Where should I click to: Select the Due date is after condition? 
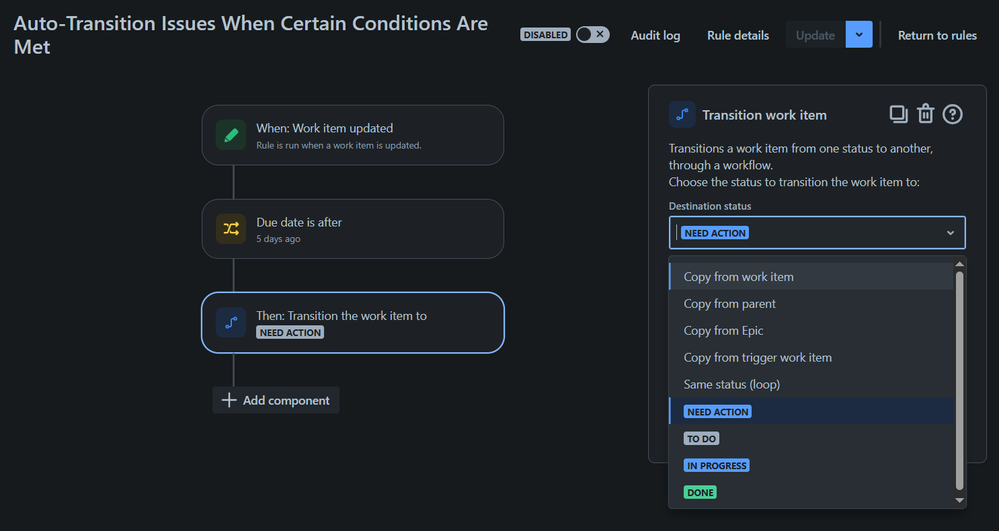pos(353,229)
